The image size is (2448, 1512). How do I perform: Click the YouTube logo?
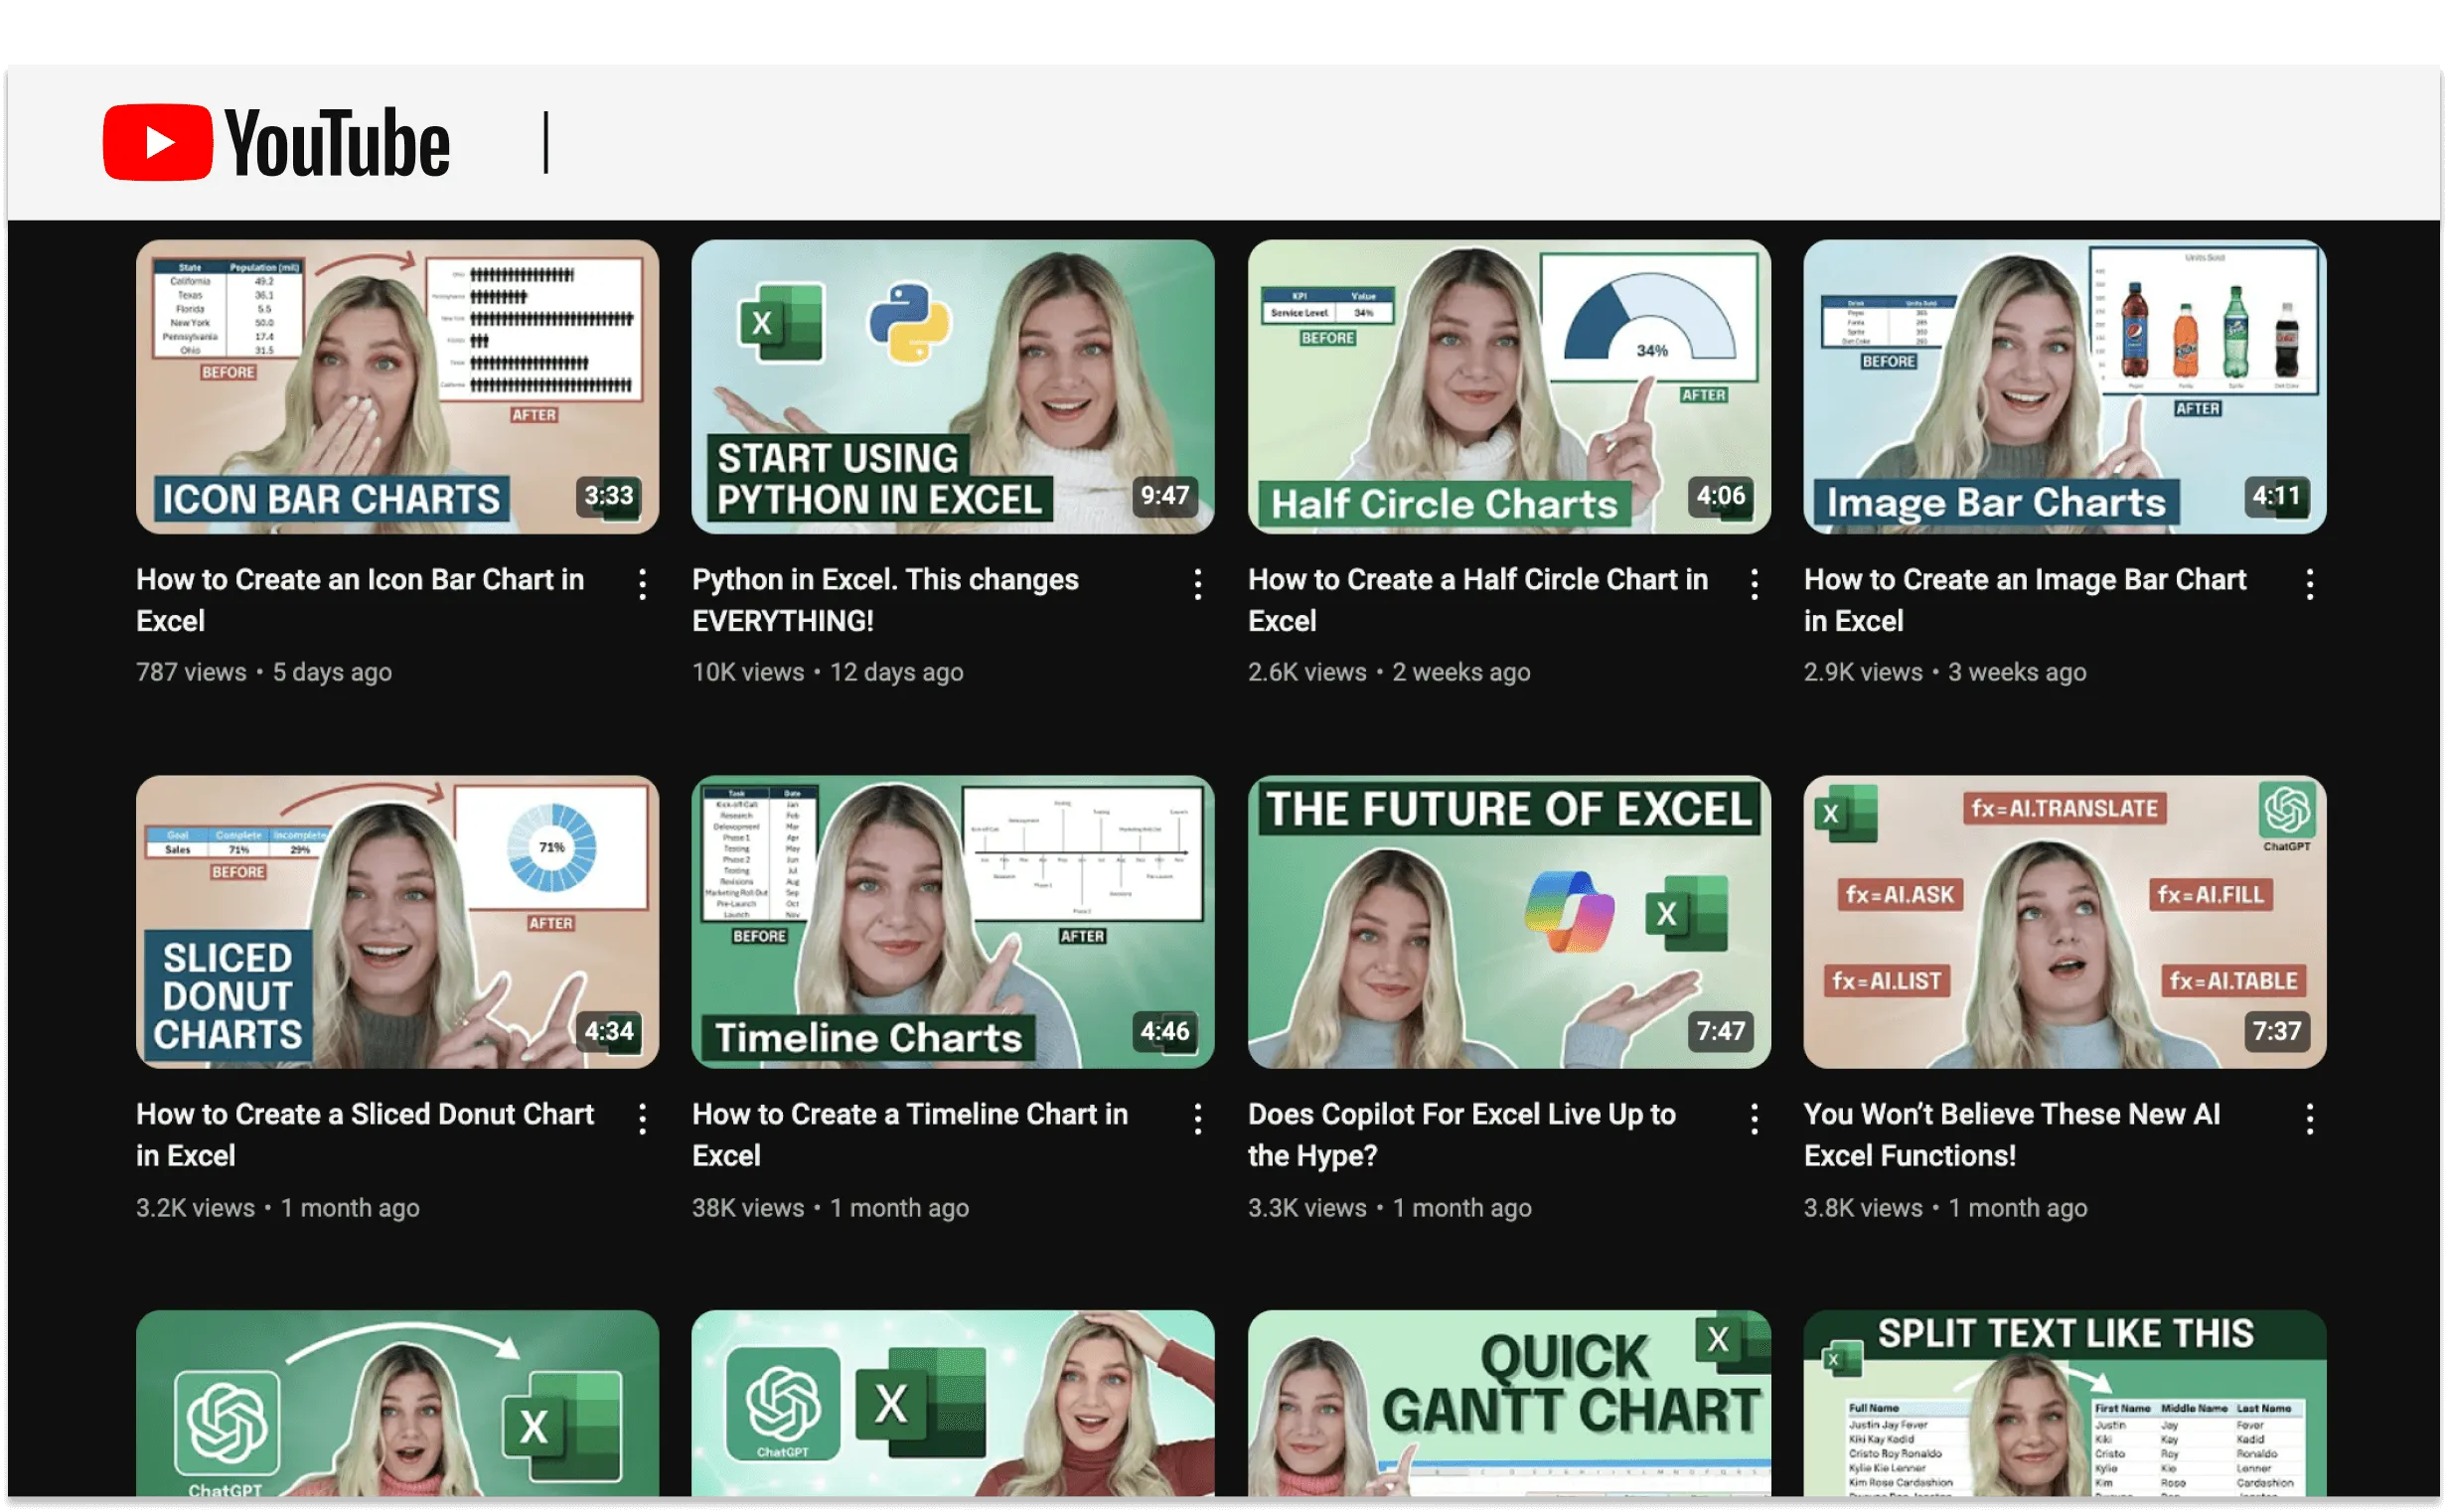tap(277, 143)
